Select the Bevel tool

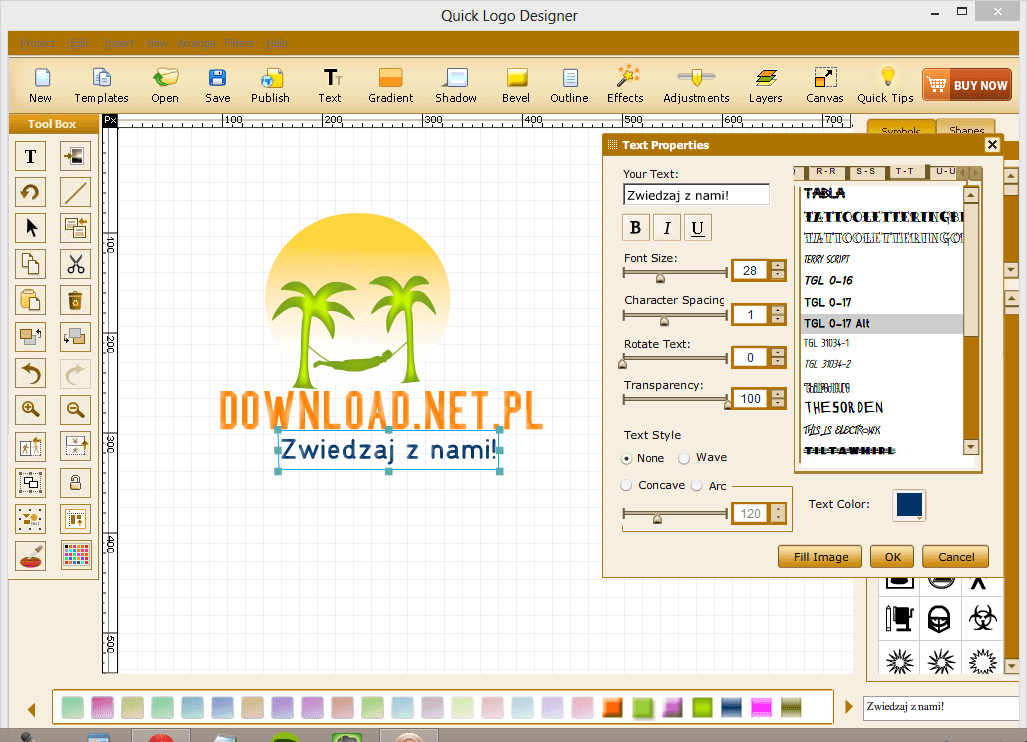tap(516, 84)
